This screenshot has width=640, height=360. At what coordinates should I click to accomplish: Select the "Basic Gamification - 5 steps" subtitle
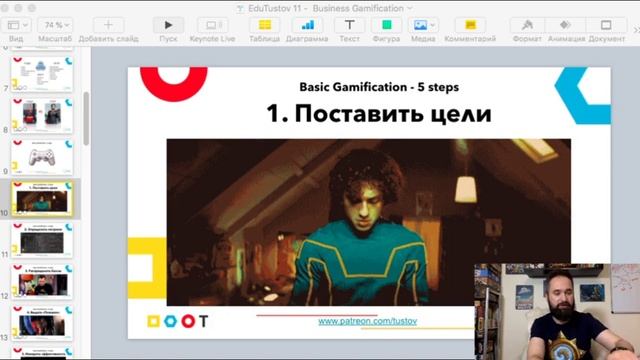click(379, 87)
